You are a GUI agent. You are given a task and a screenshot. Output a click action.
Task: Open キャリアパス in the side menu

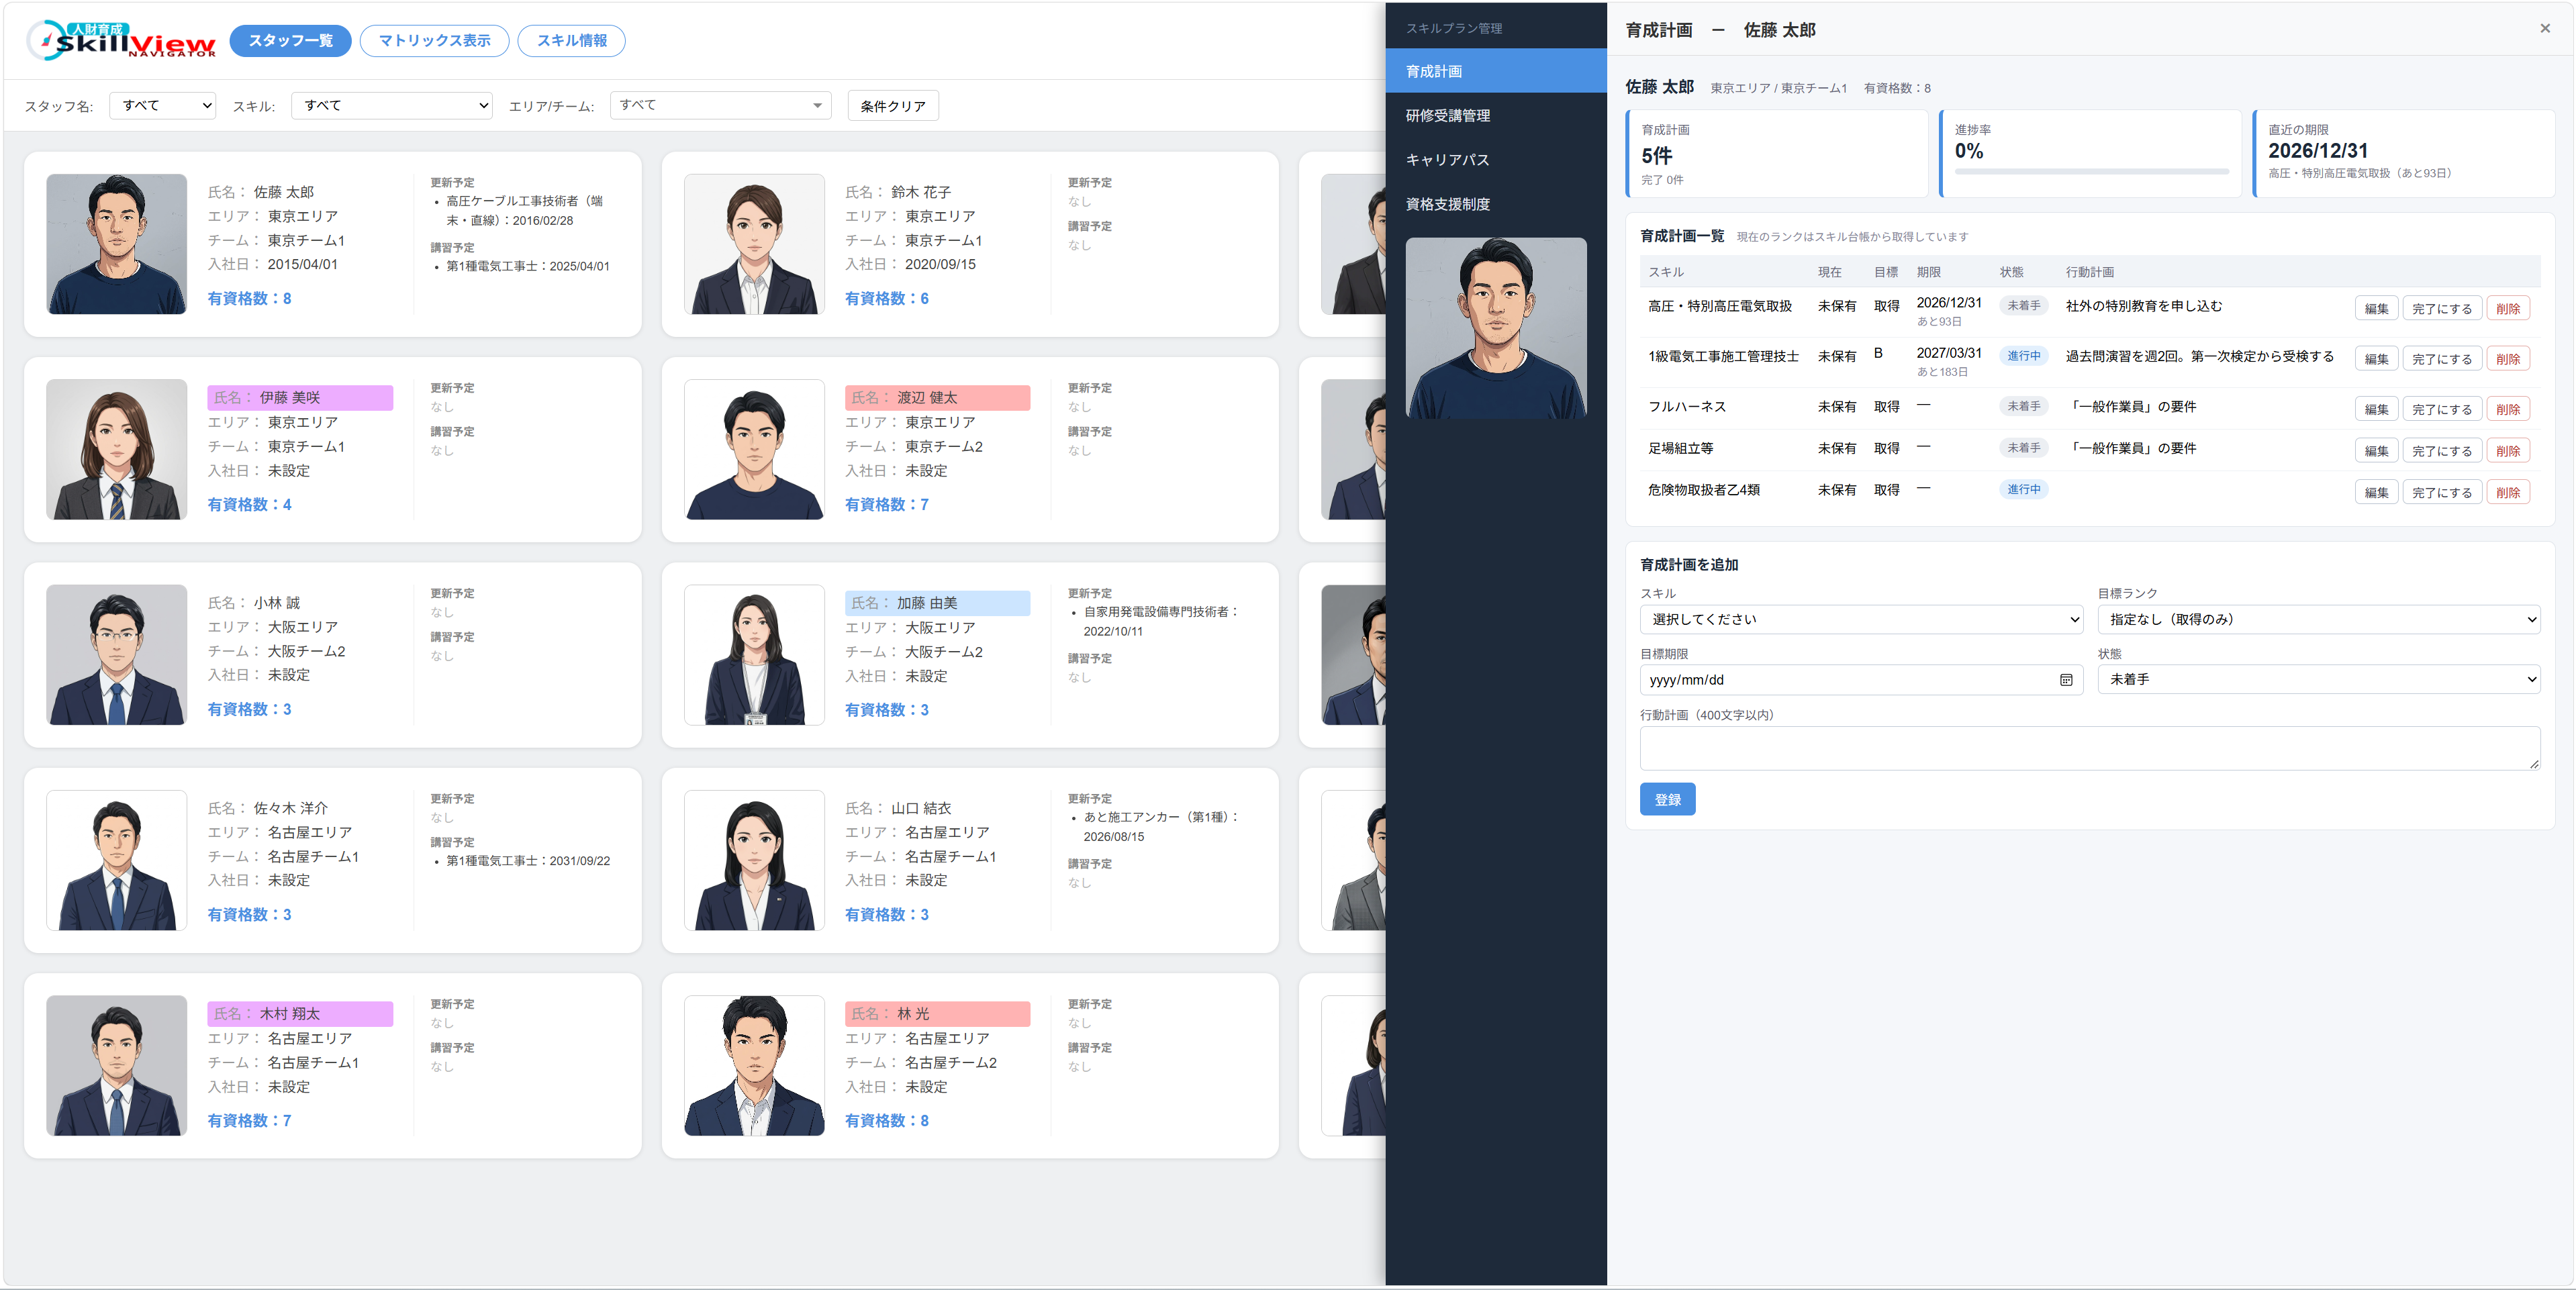(1495, 160)
